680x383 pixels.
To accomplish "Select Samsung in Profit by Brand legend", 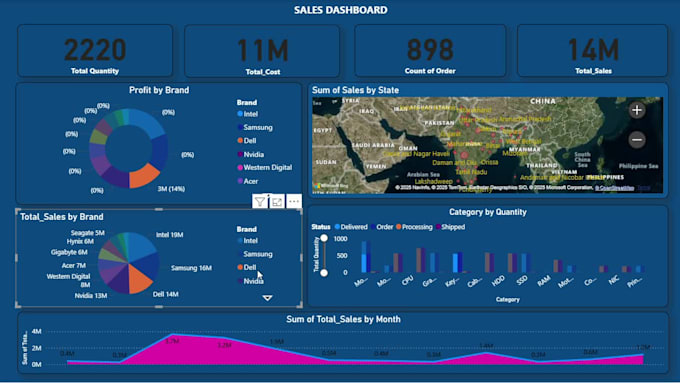I will (255, 128).
